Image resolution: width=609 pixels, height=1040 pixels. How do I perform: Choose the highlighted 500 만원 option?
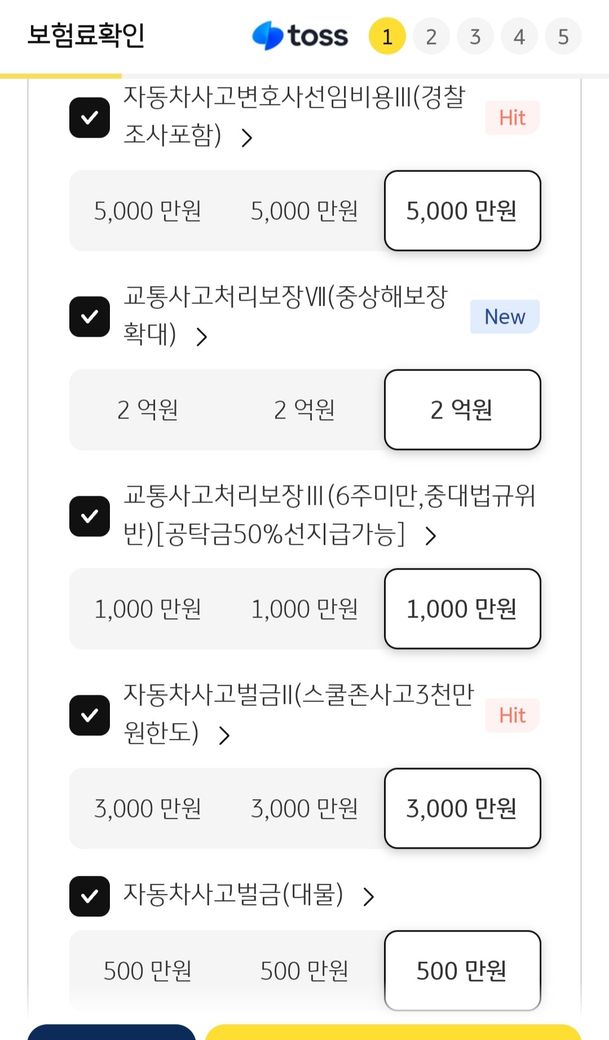click(462, 970)
